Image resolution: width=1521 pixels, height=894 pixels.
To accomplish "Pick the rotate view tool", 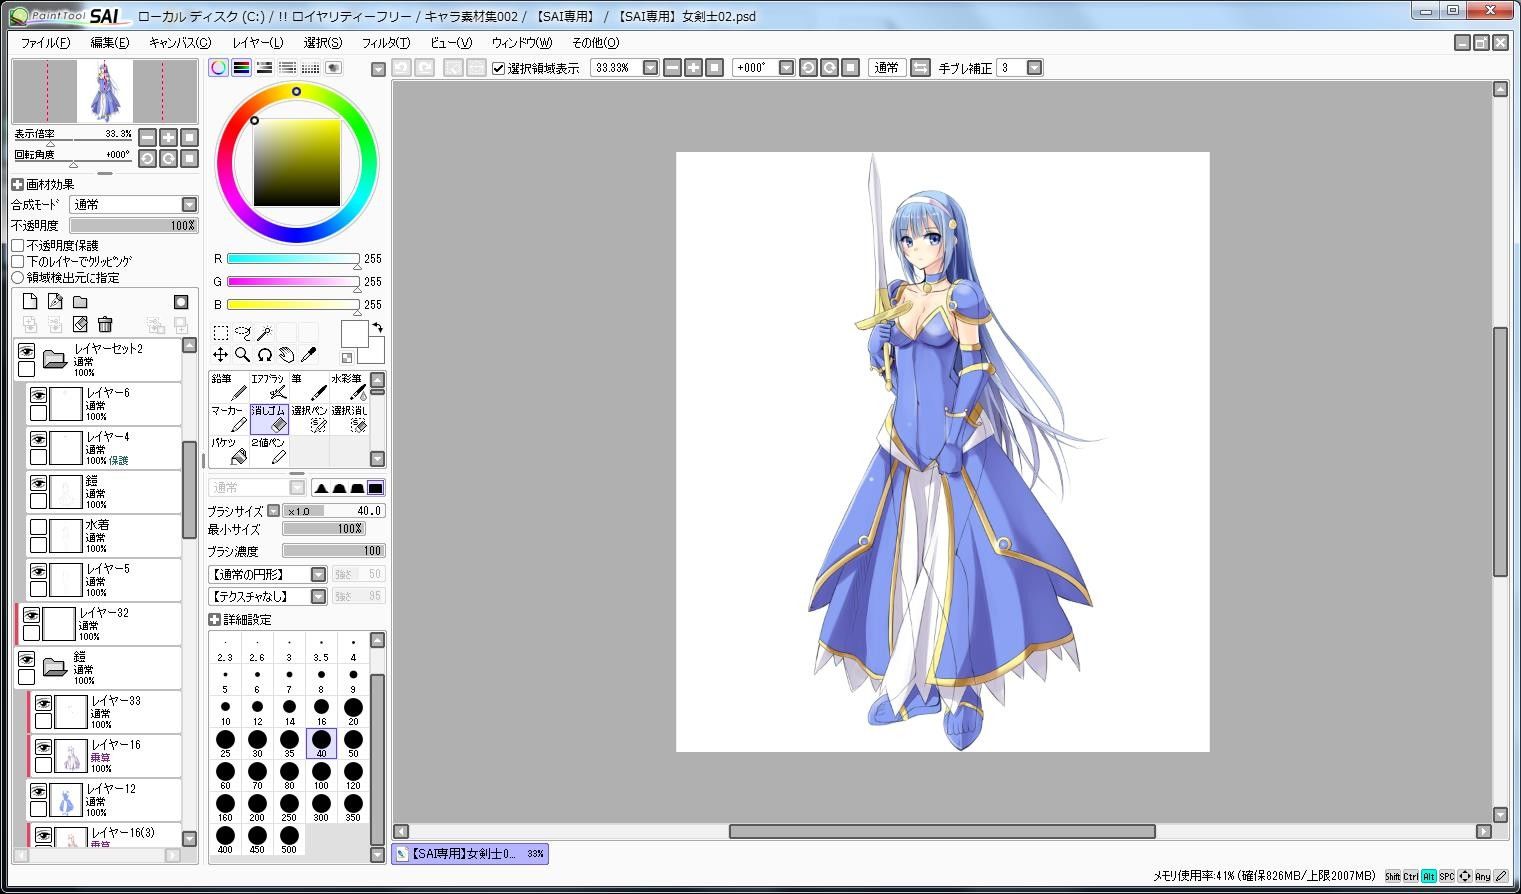I will (x=264, y=354).
